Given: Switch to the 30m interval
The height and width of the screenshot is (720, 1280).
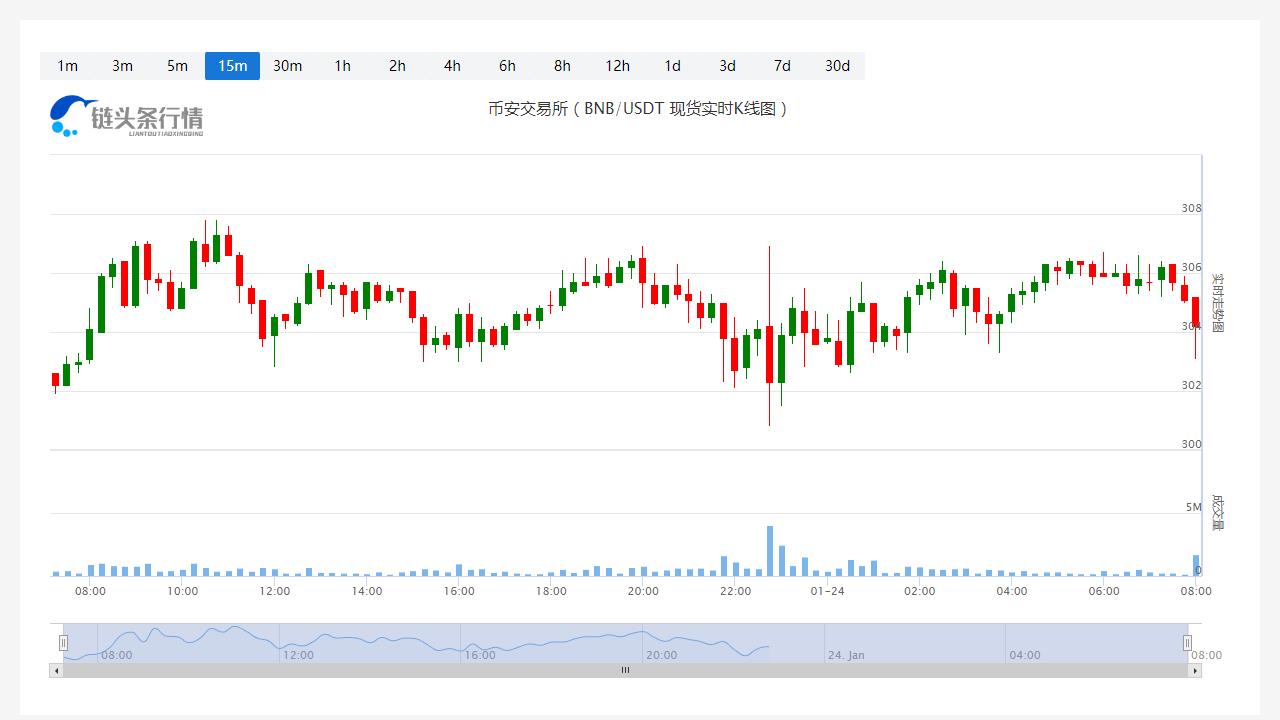Looking at the screenshot, I should (287, 66).
